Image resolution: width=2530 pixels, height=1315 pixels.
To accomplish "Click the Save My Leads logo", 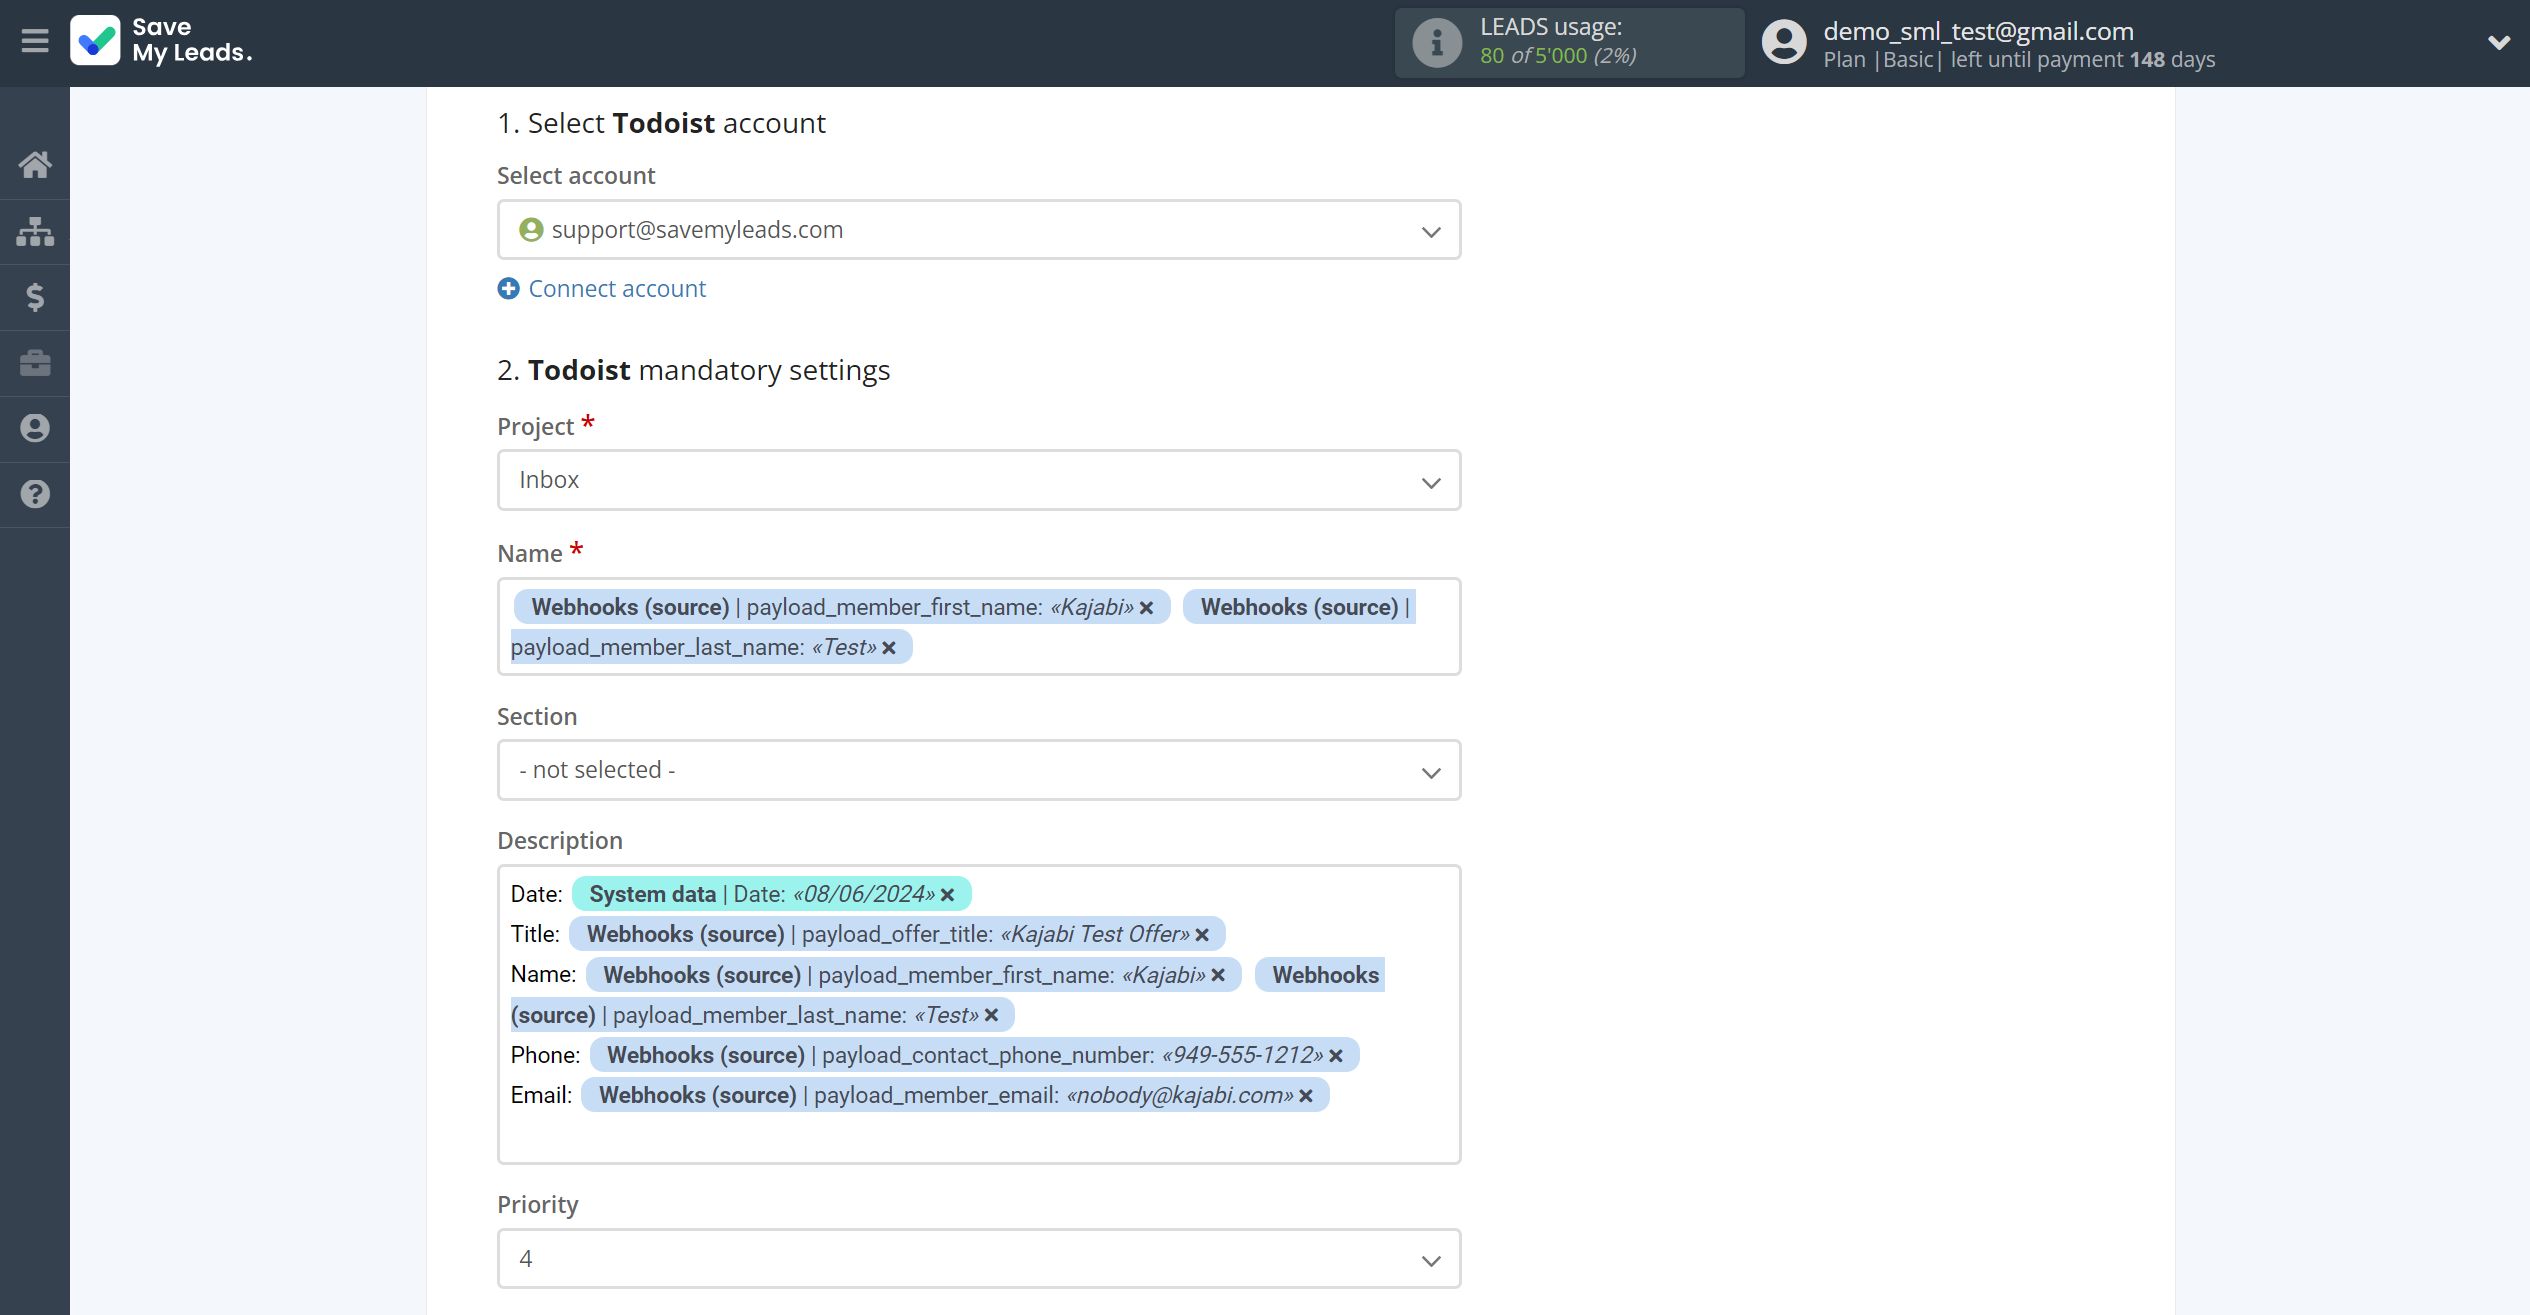I will tap(161, 41).
